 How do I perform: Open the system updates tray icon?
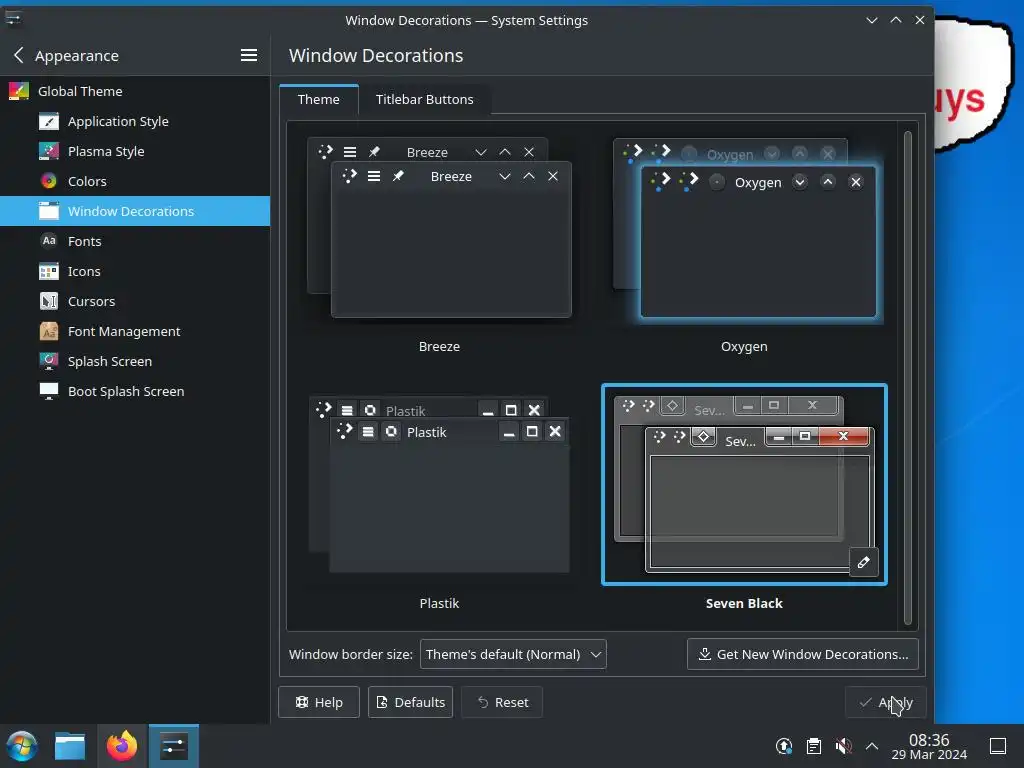(784, 746)
